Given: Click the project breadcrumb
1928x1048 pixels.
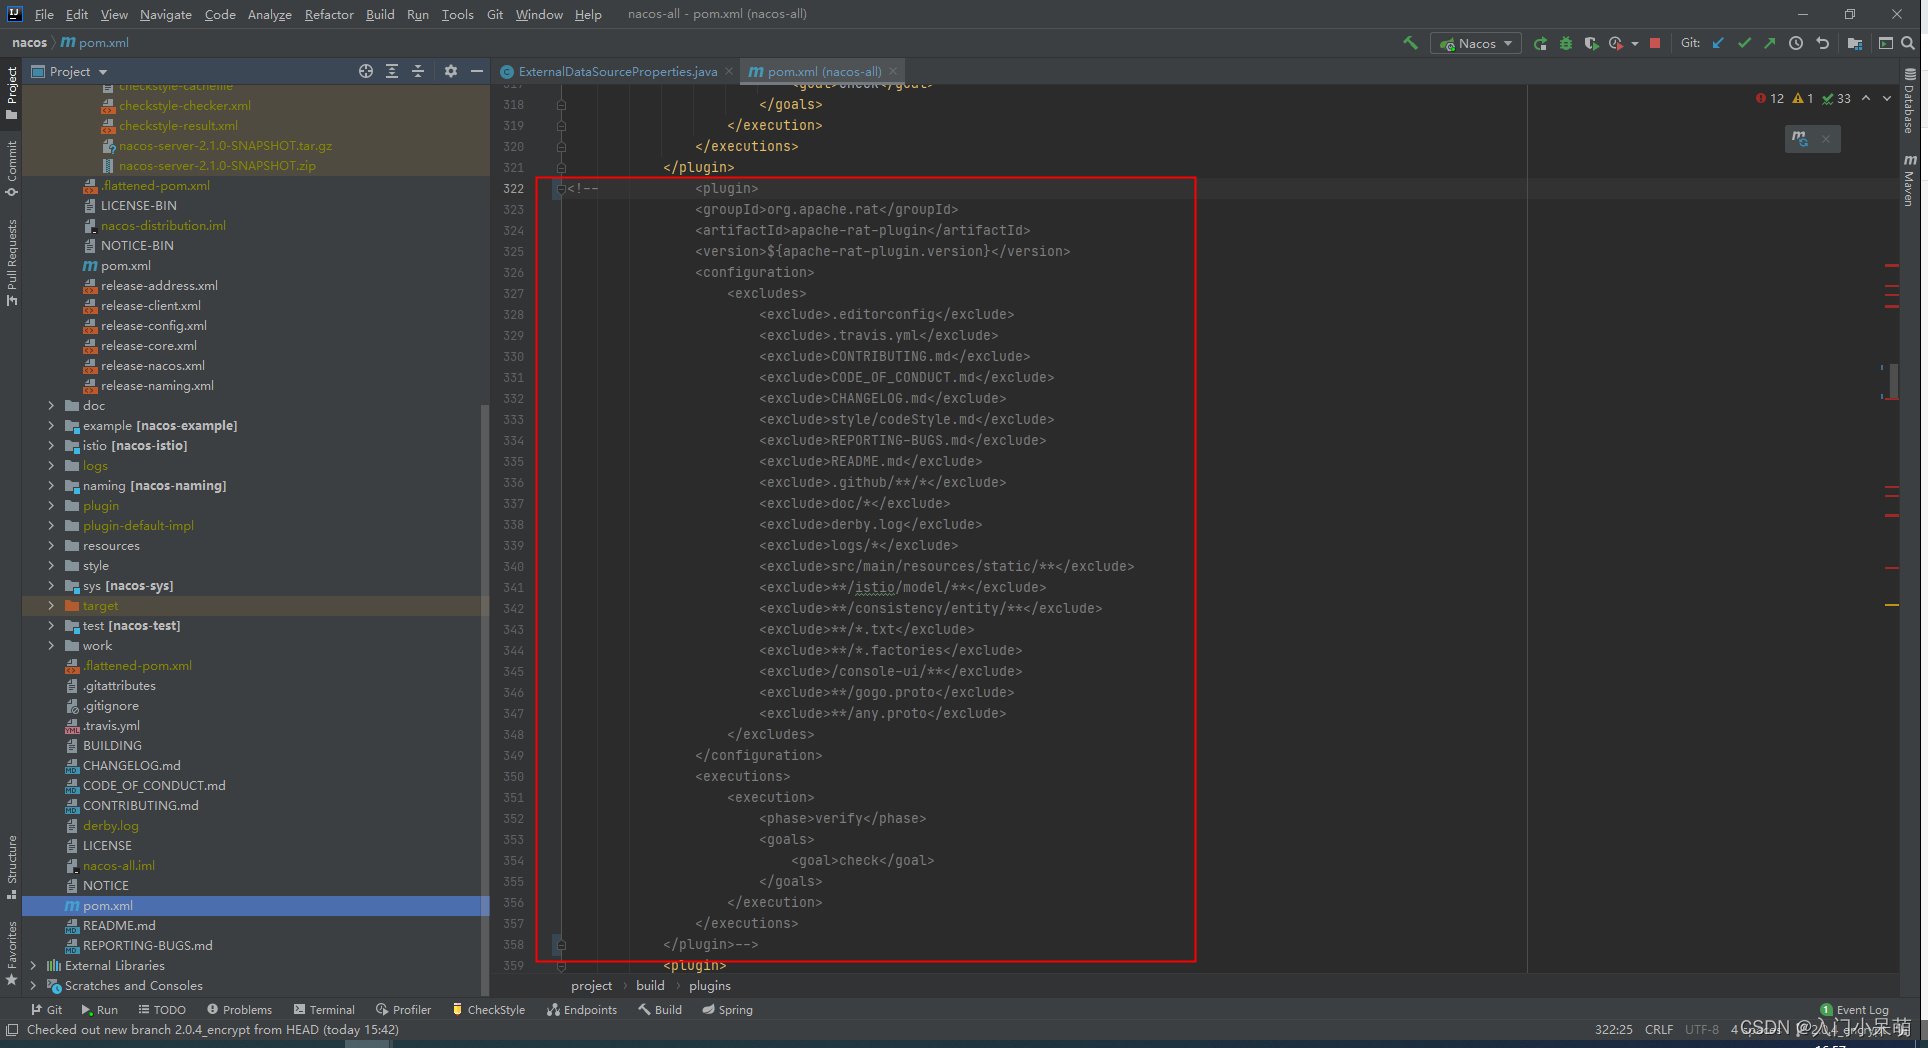Looking at the screenshot, I should (x=591, y=985).
